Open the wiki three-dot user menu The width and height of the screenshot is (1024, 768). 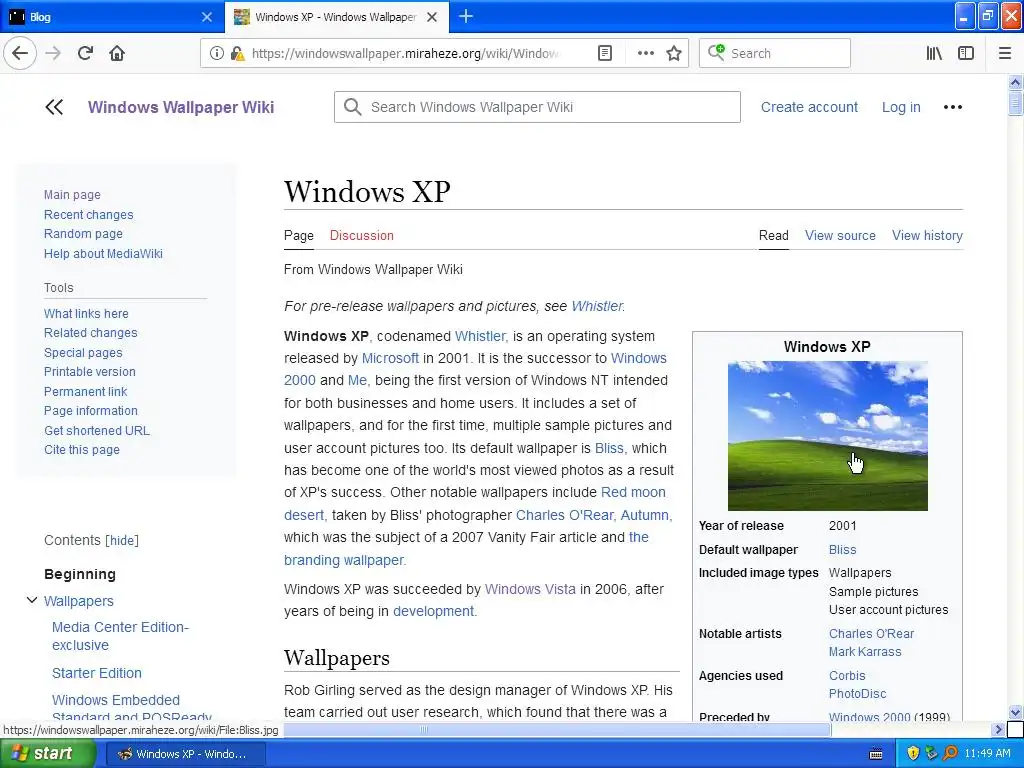point(953,107)
